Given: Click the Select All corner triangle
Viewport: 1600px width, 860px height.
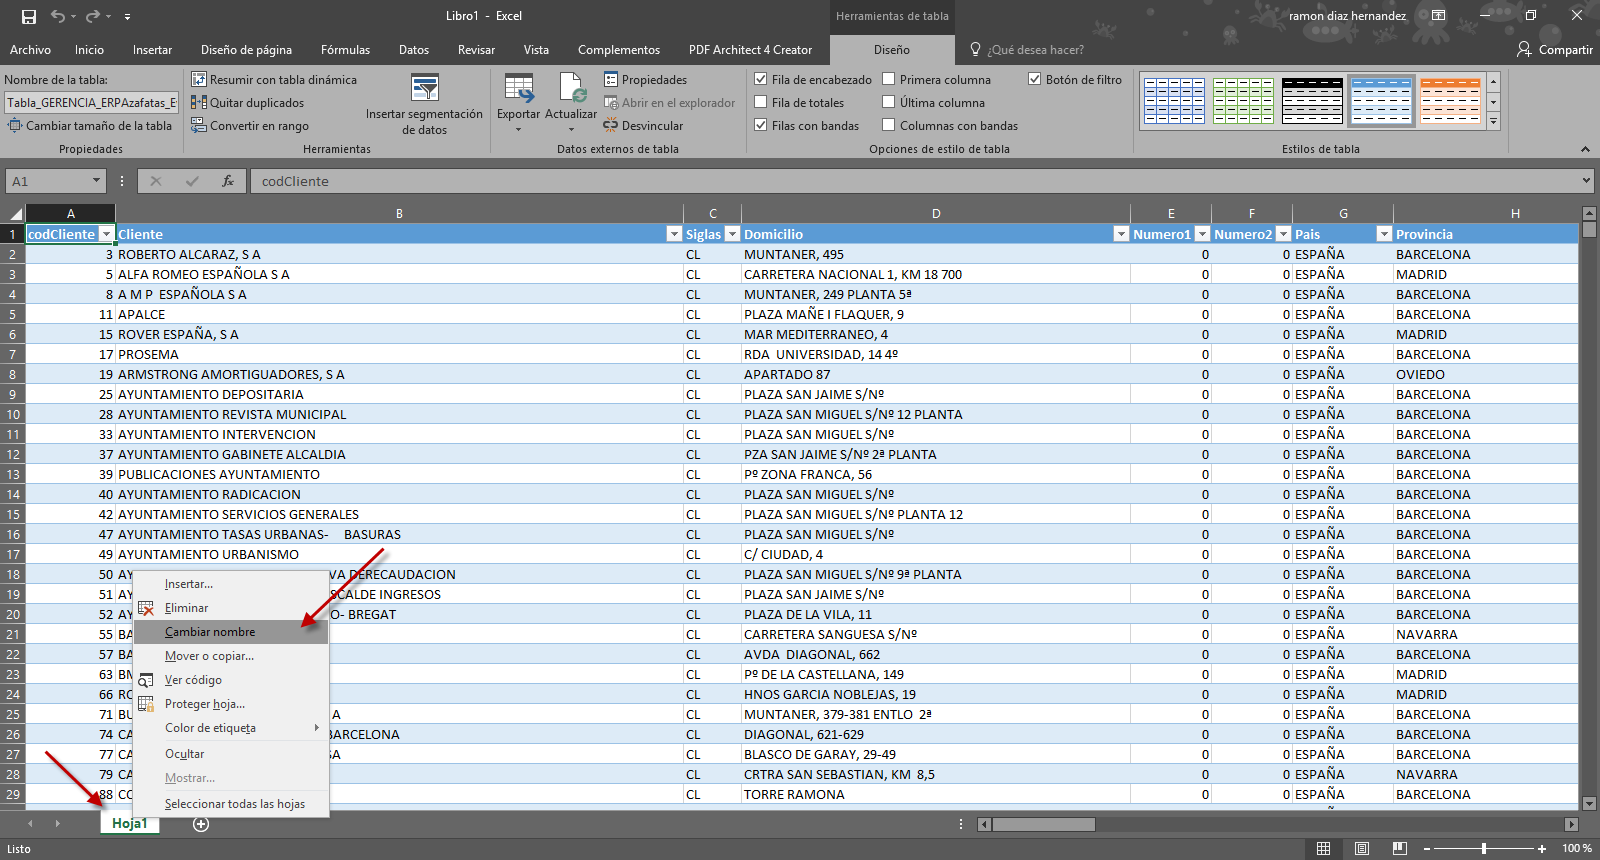Looking at the screenshot, I should (14, 213).
